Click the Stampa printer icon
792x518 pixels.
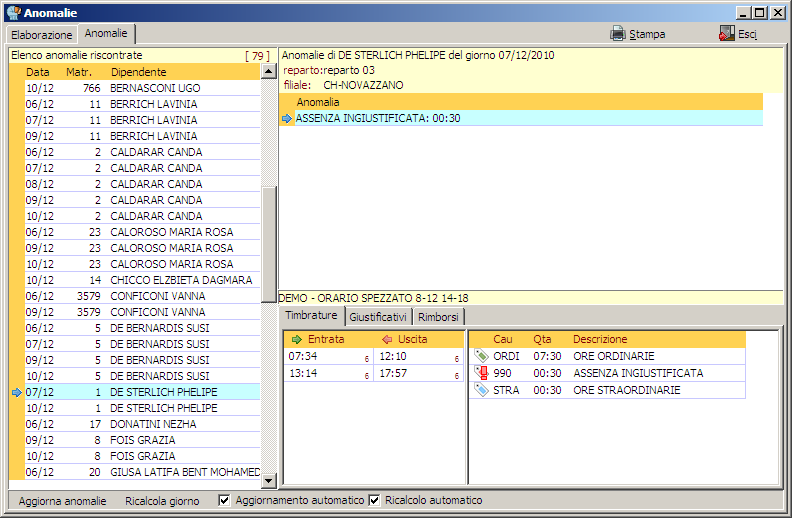pyautogui.click(x=618, y=33)
